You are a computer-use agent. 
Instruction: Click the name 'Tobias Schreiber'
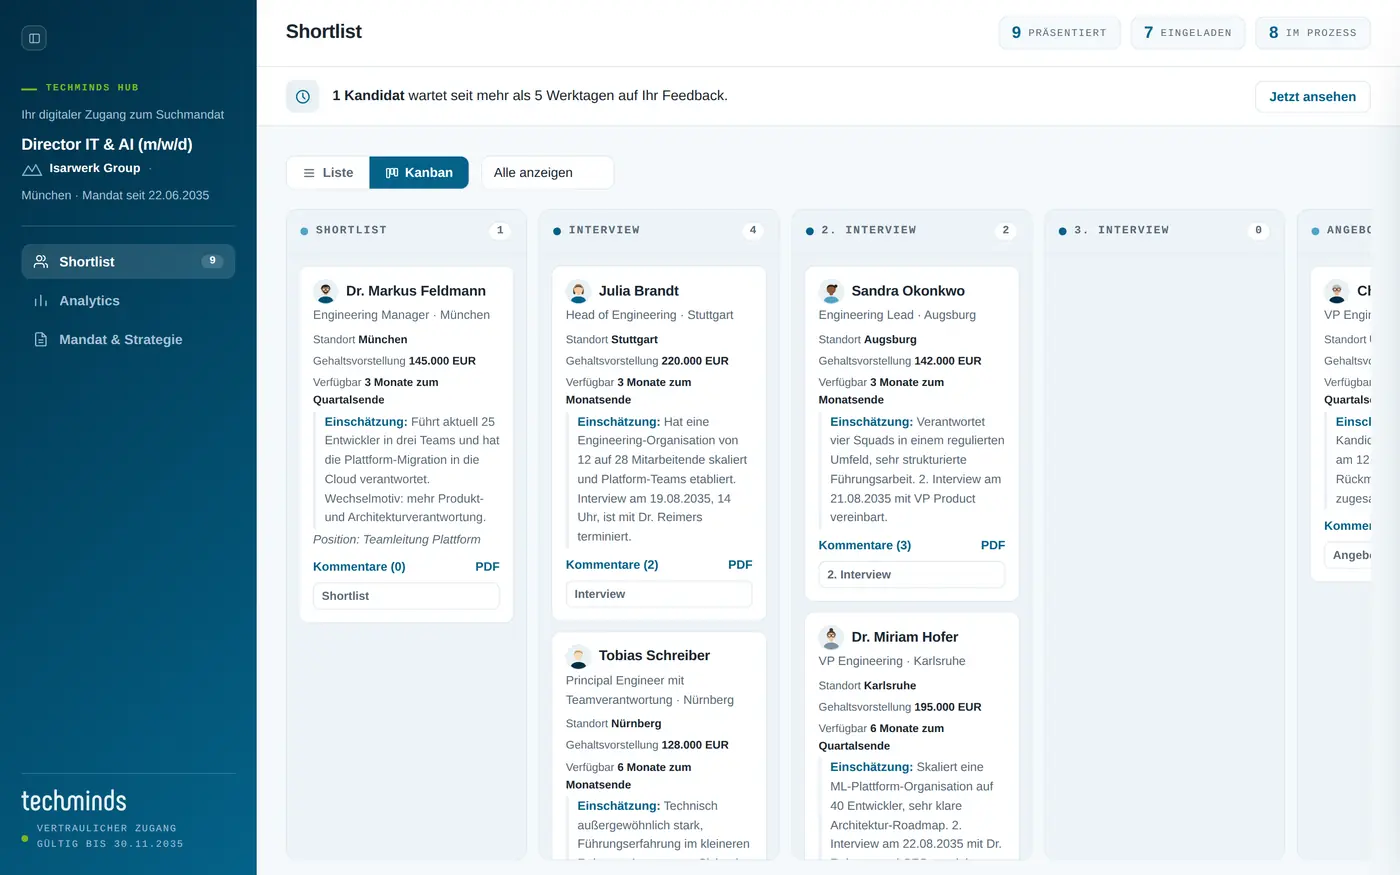click(x=654, y=656)
